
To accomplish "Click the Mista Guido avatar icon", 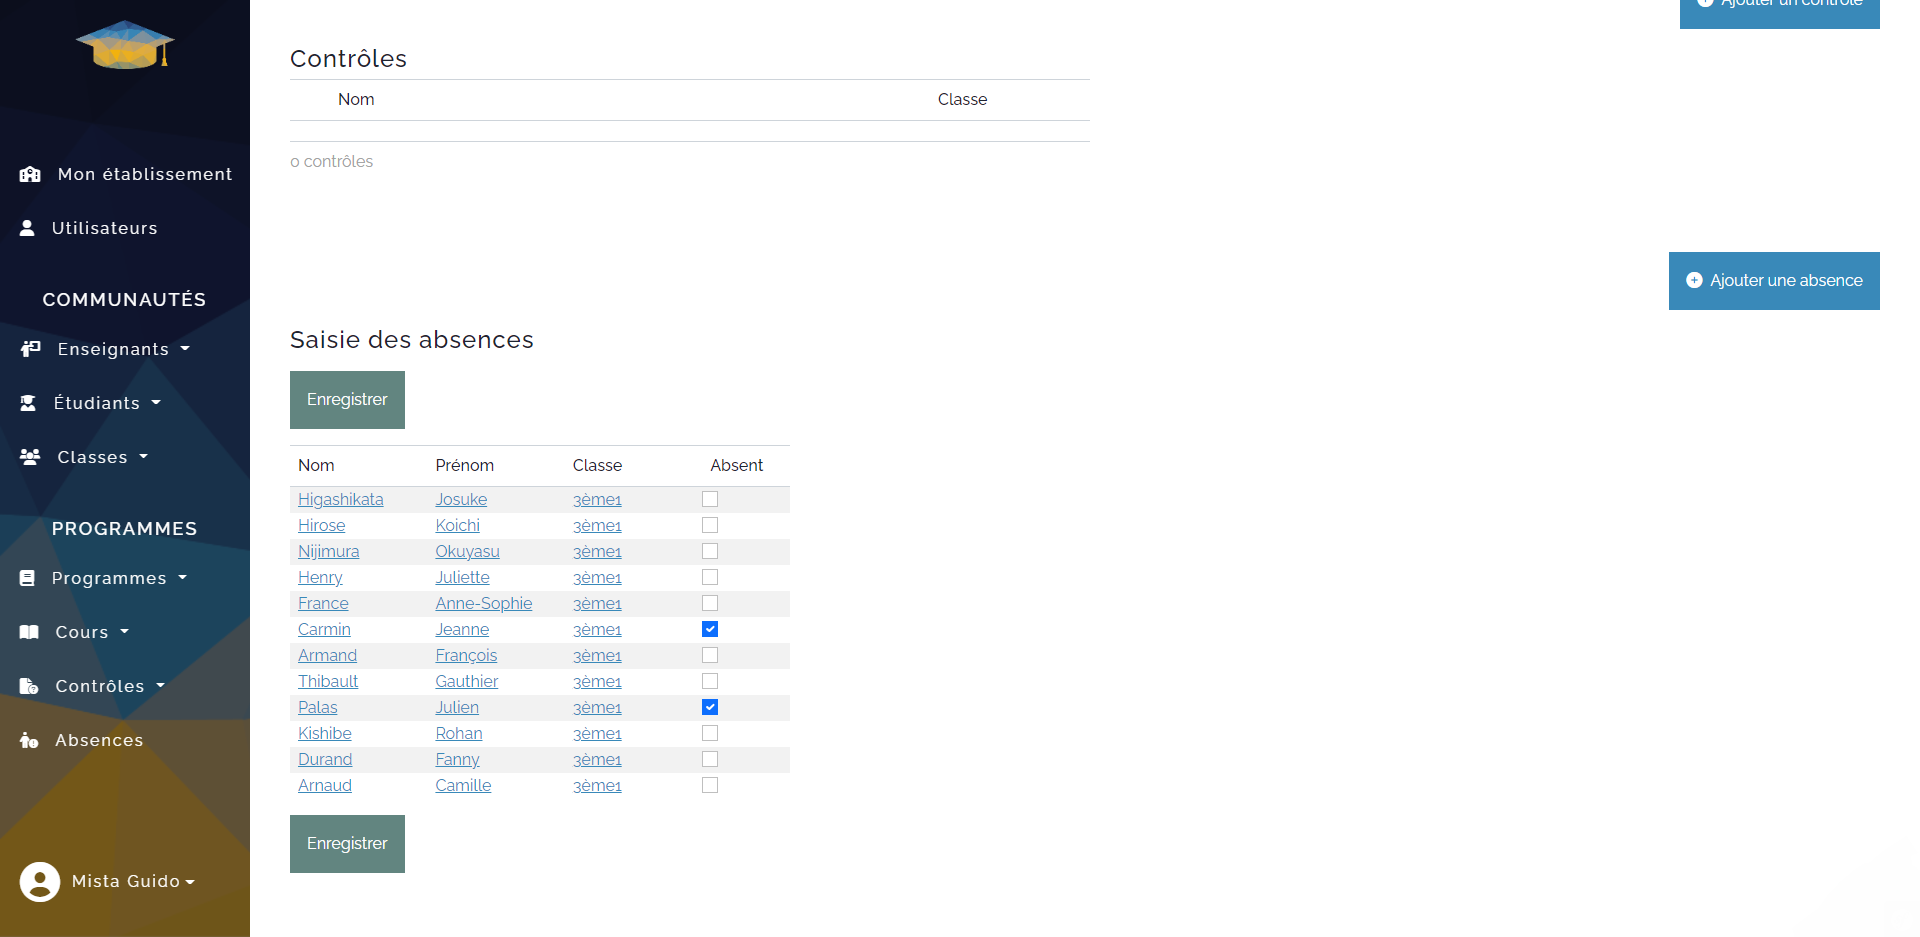I will coord(40,881).
